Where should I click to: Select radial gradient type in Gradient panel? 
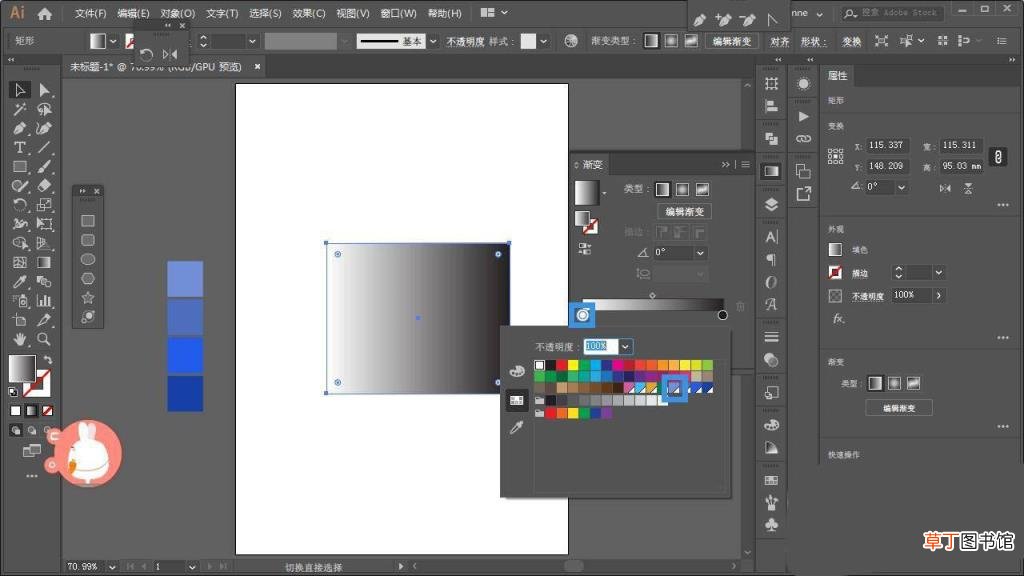coord(682,189)
